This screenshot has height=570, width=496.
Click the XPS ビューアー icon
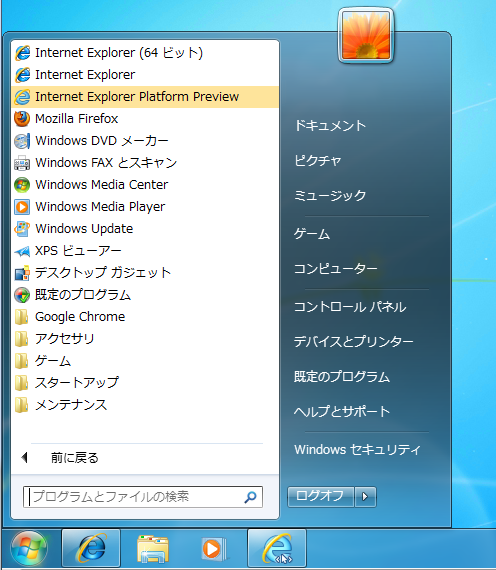22,251
